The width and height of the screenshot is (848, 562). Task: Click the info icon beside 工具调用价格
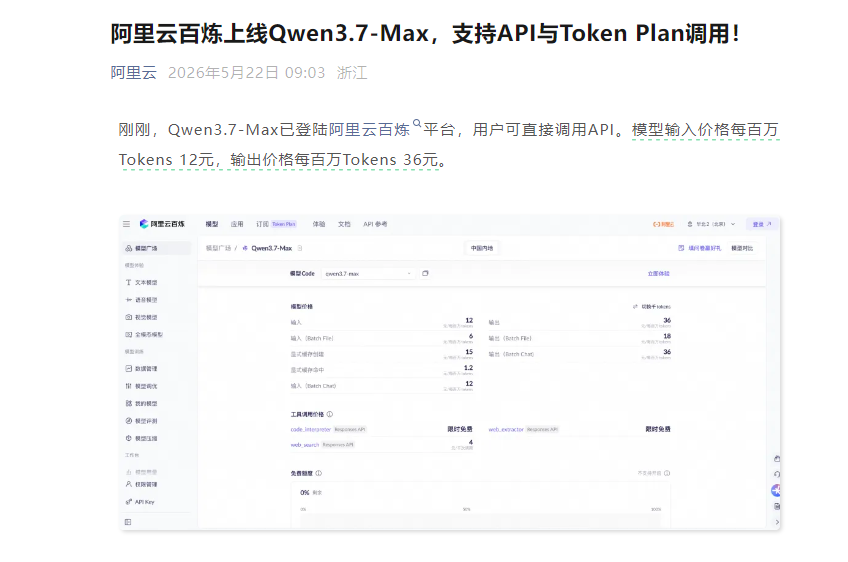[330, 414]
